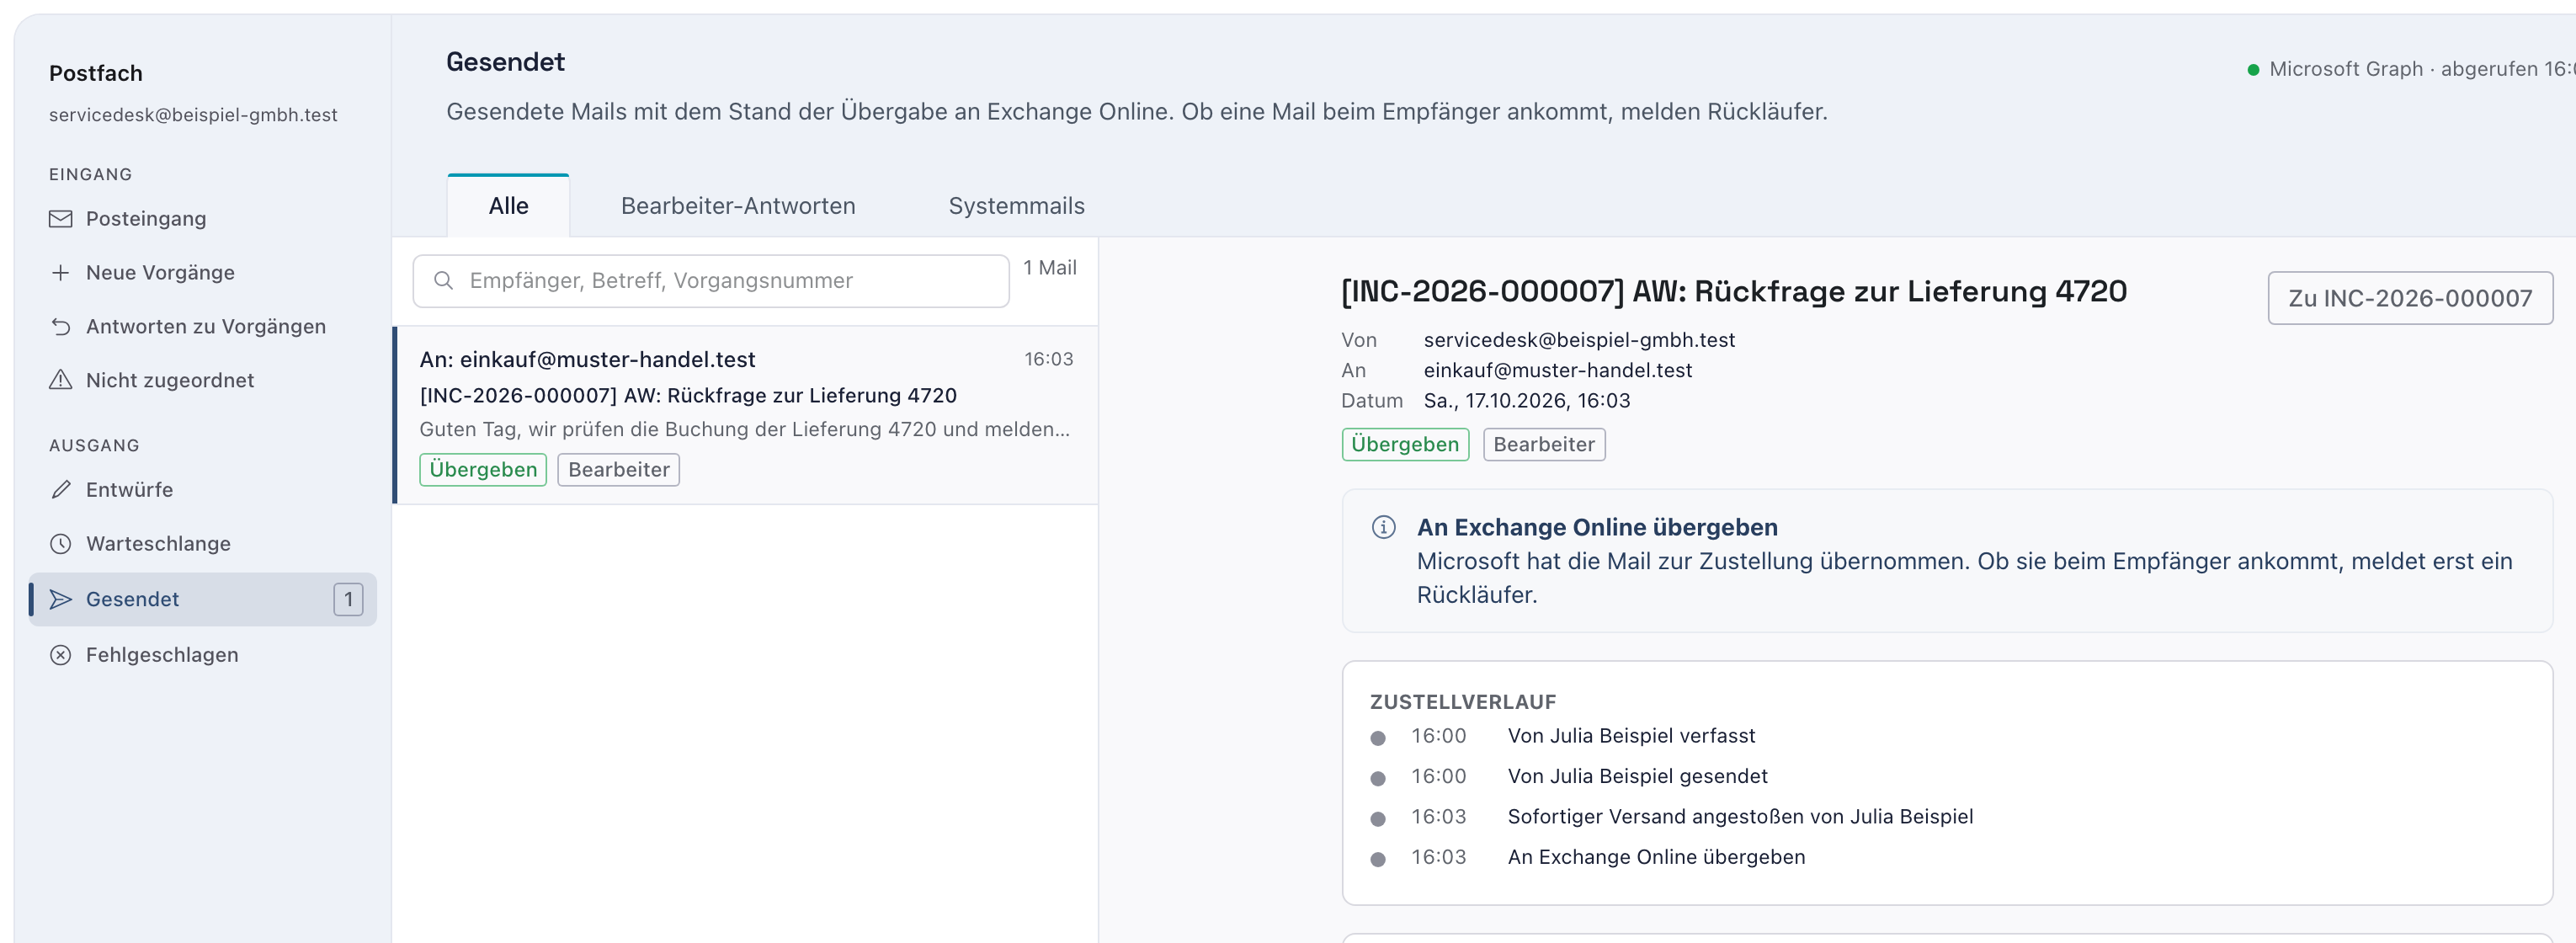Click the 16:03 timestamp in the mail list item

coord(1048,359)
